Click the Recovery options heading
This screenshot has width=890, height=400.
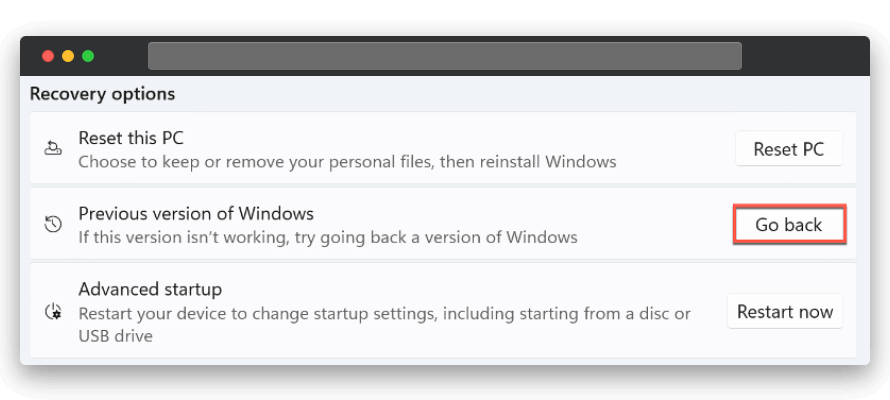click(102, 94)
